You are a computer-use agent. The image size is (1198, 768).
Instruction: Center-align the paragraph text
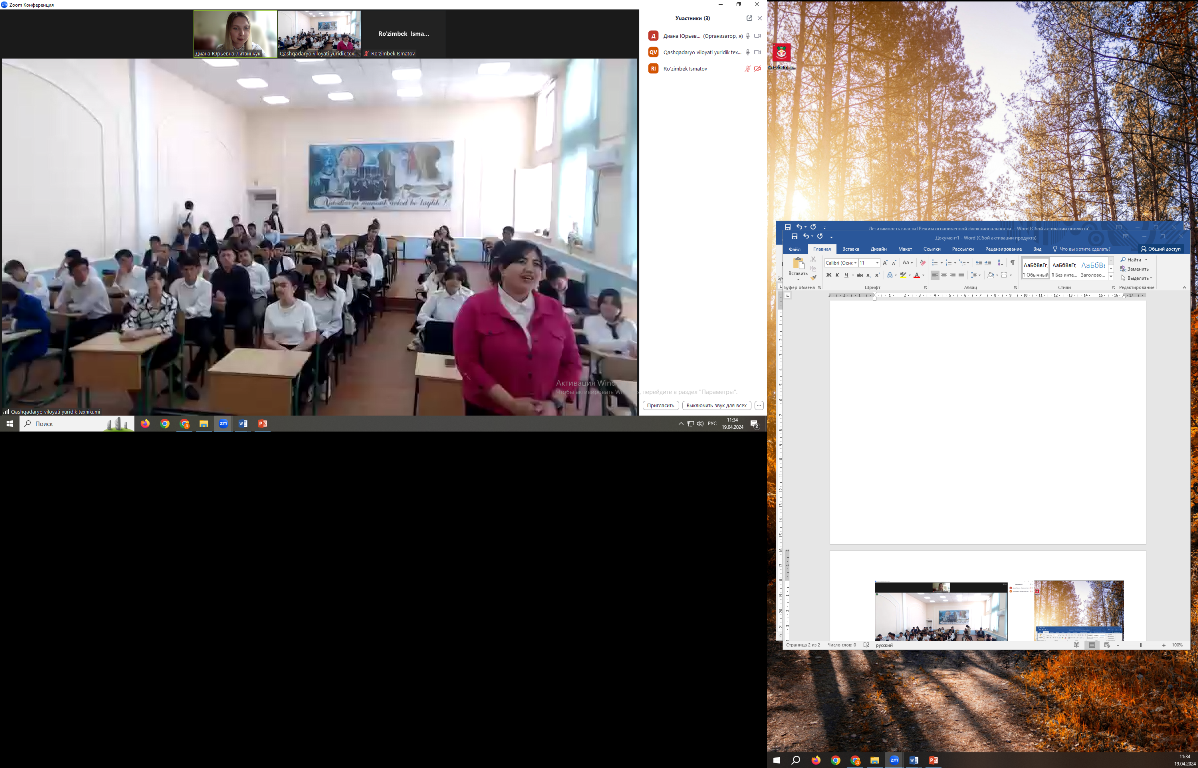[x=946, y=275]
